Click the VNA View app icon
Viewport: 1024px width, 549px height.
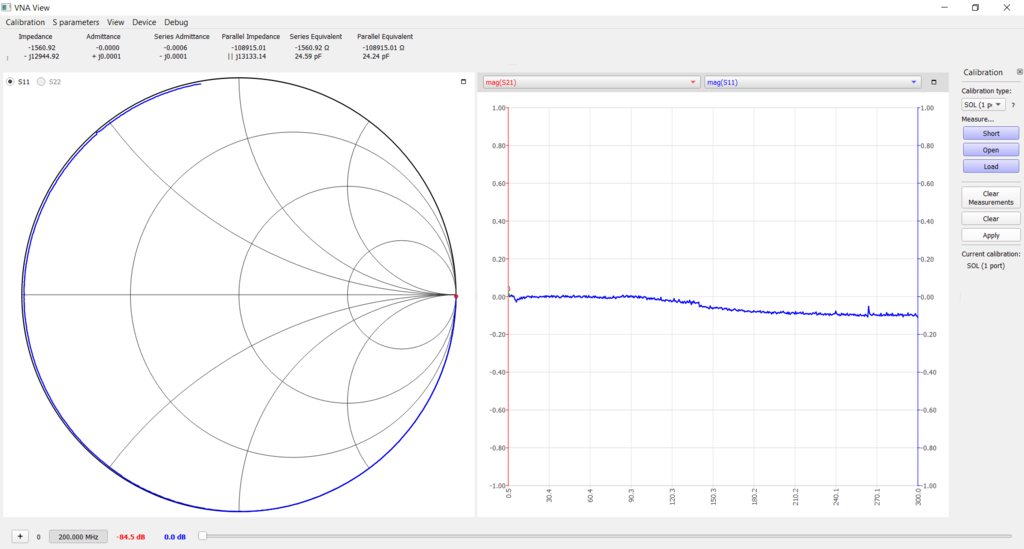(7, 7)
